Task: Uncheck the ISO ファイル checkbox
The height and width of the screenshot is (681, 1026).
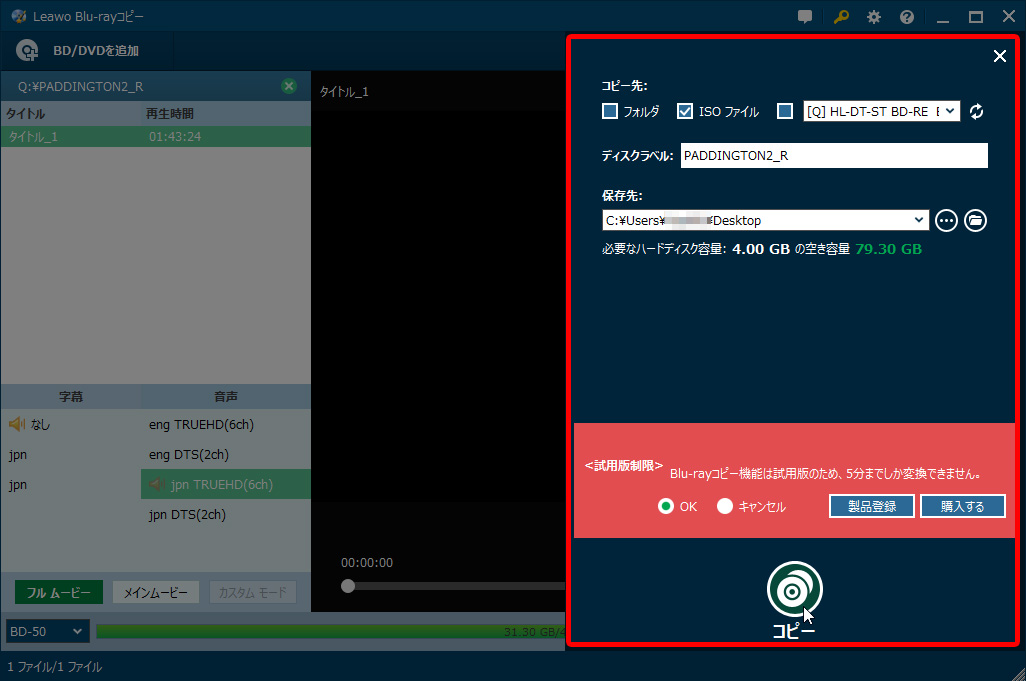Action: click(685, 112)
